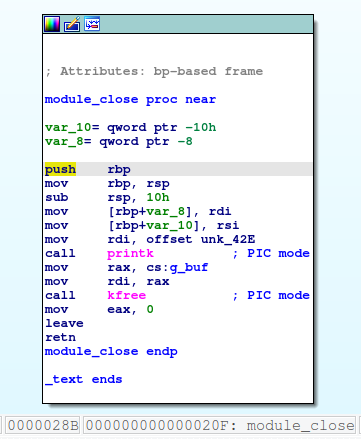Select '[rbp+var_8], rdi' operand
The width and height of the screenshot is (361, 439).
170,211
